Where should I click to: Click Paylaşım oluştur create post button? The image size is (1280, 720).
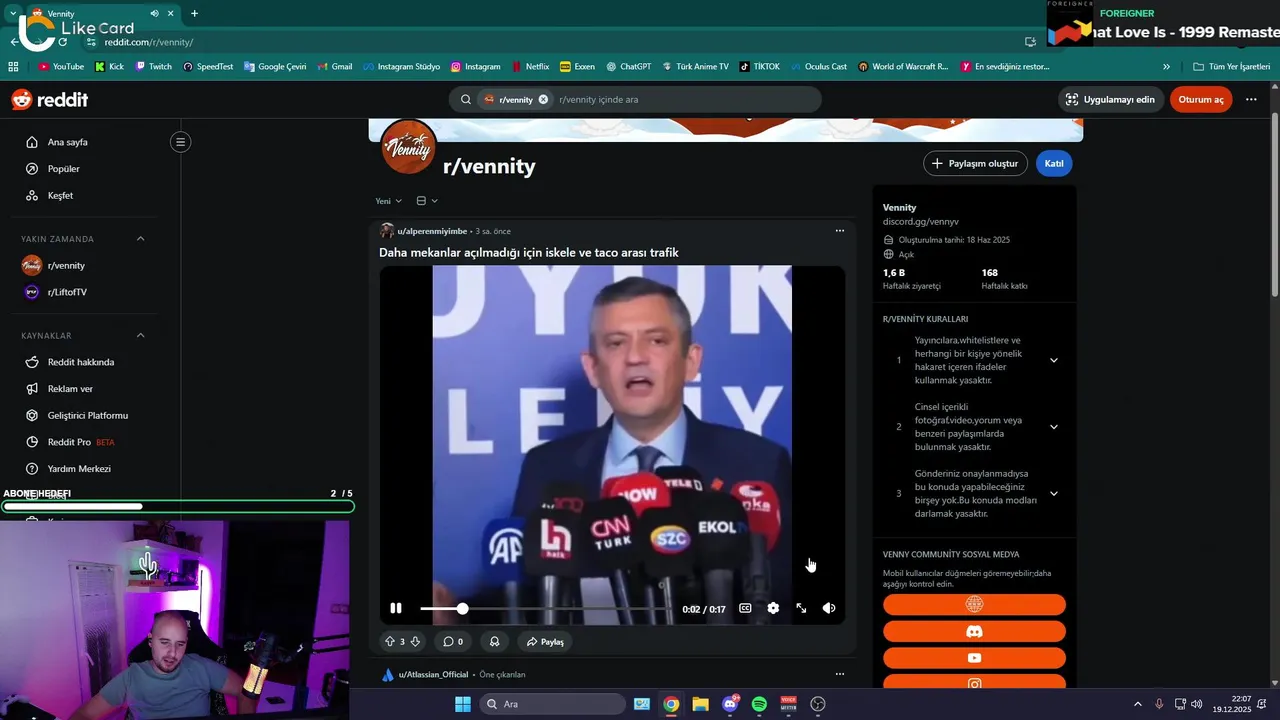click(975, 163)
